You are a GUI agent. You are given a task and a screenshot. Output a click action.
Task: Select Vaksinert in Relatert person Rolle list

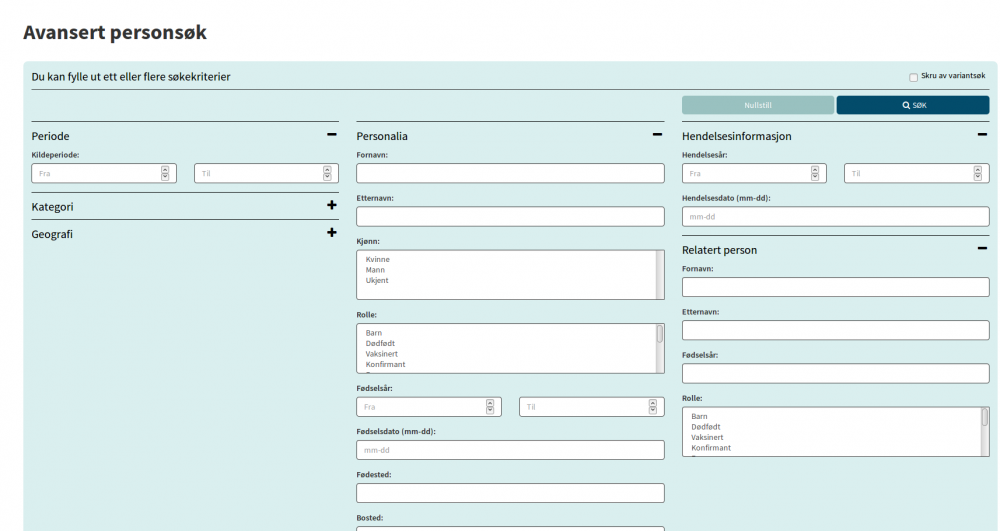click(x=707, y=437)
